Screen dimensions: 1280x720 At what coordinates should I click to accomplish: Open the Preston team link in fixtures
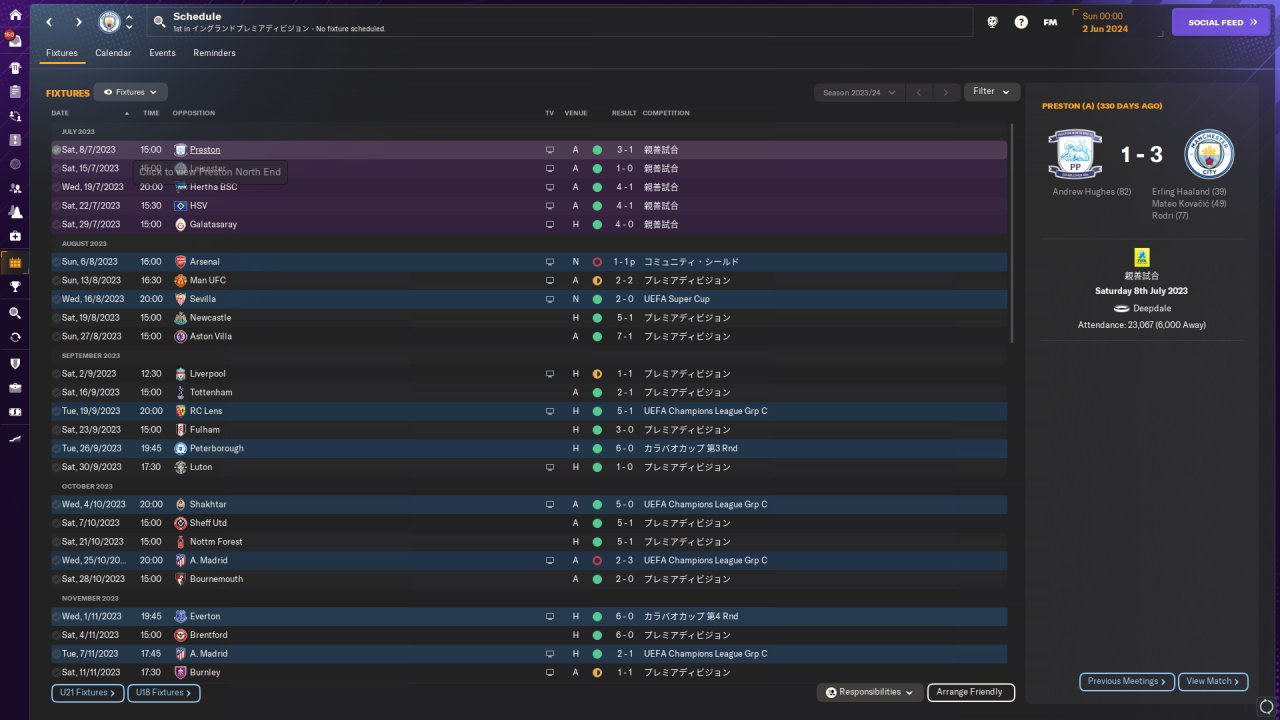click(x=205, y=150)
